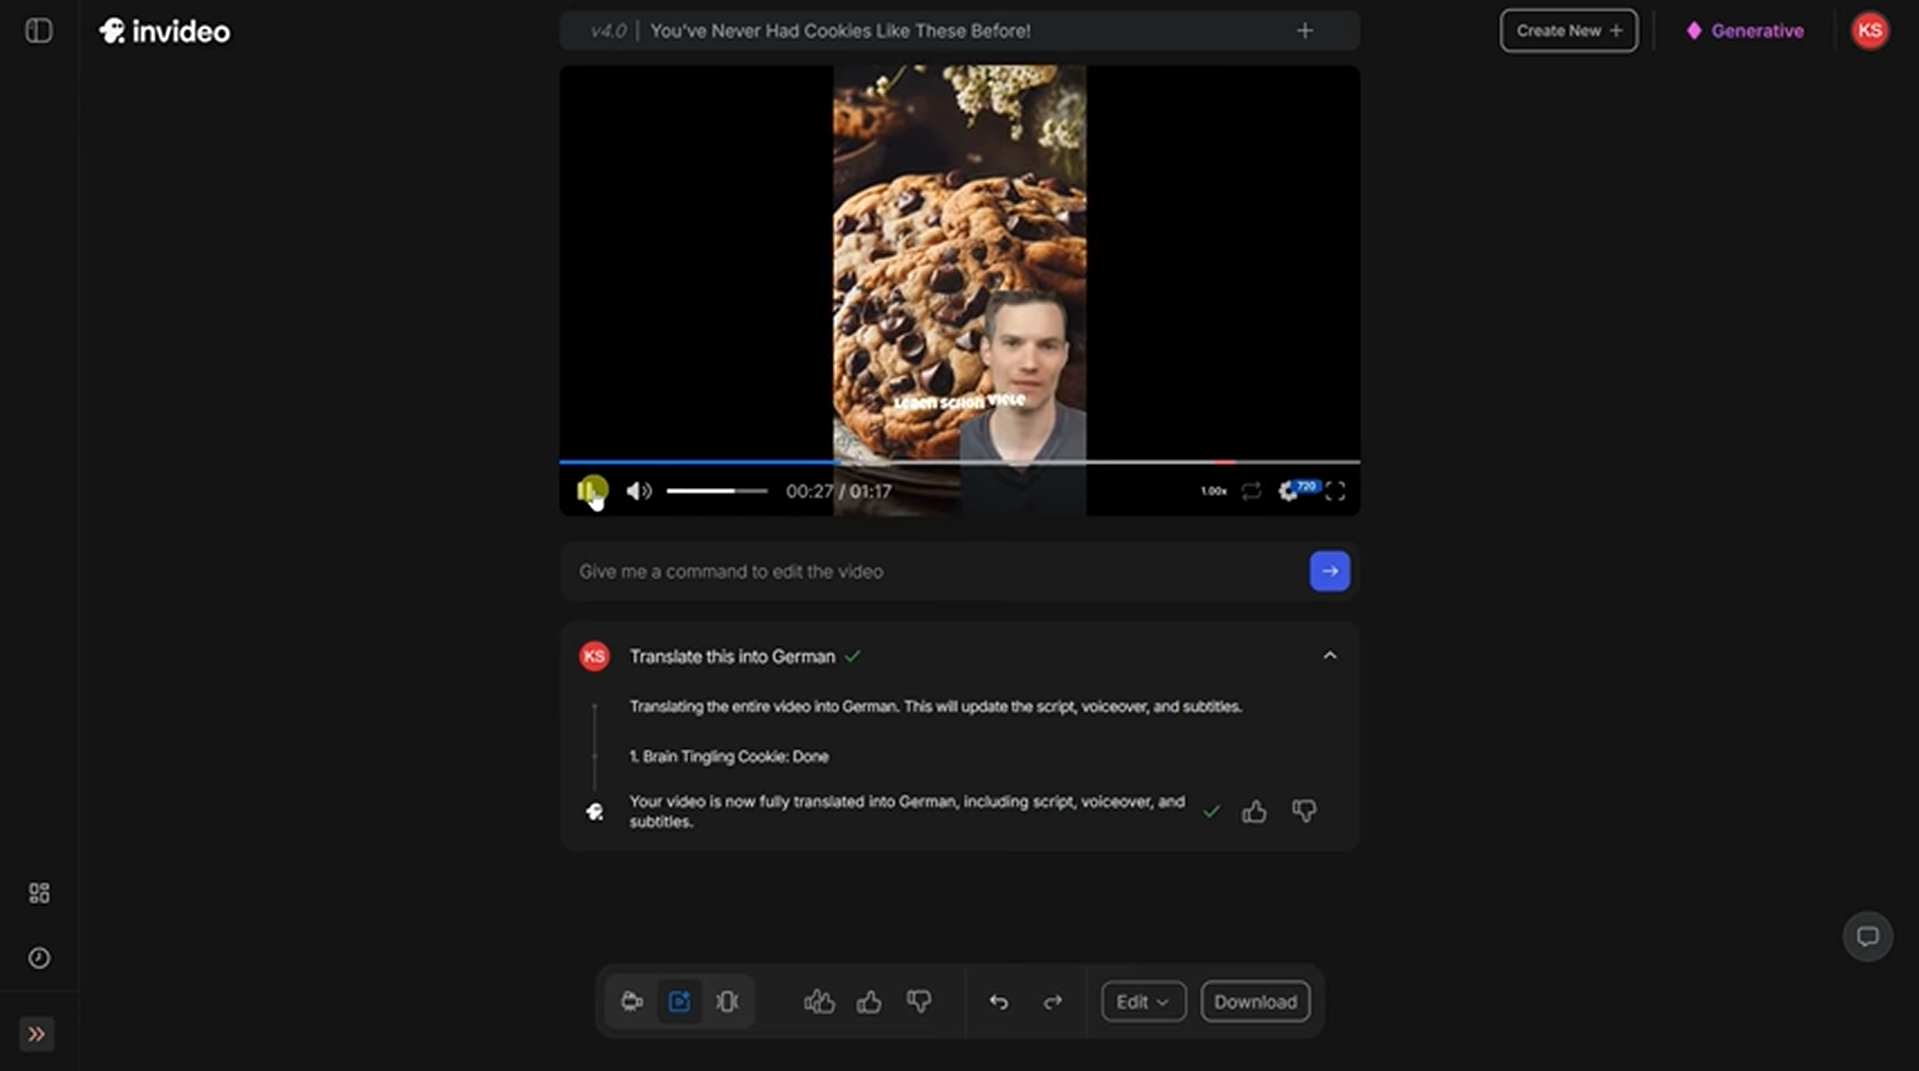1919x1071 pixels.
Task: Undo the last edit
Action: pos(999,1001)
